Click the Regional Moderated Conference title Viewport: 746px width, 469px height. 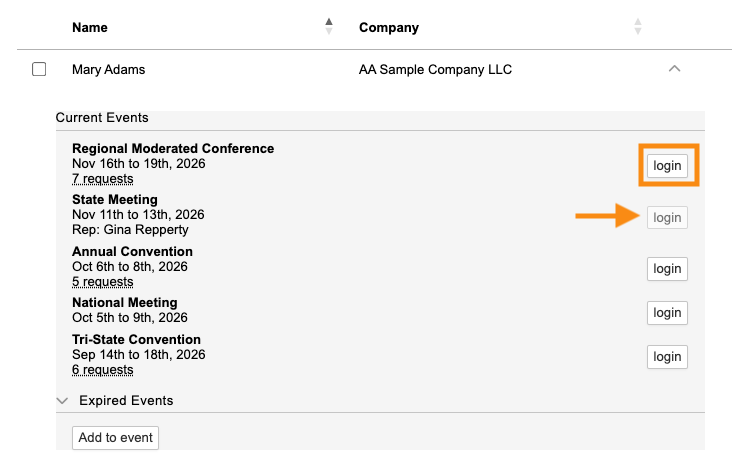tap(173, 148)
